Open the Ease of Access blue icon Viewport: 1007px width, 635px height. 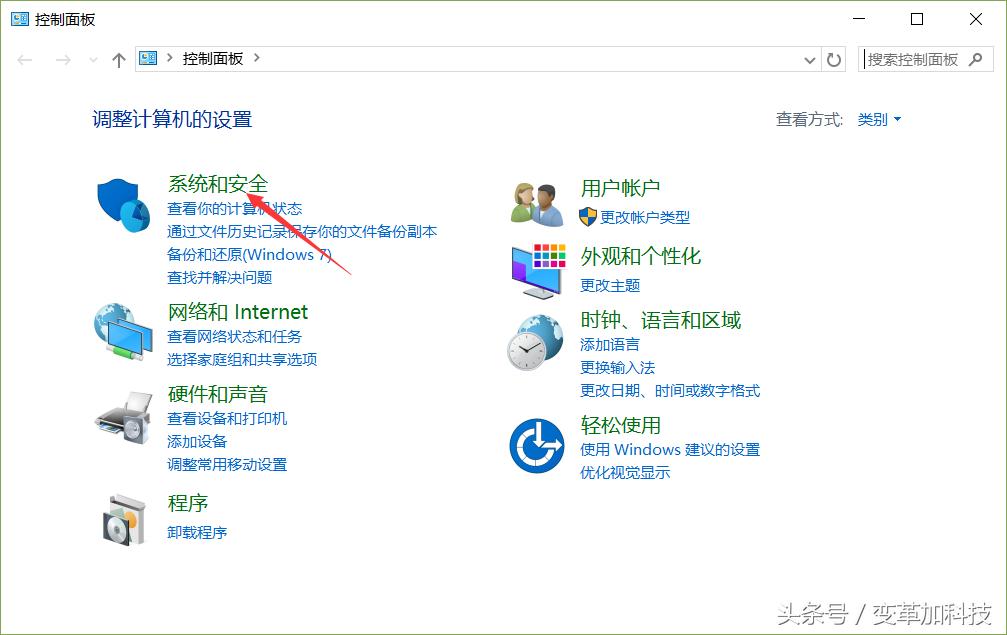pos(537,446)
